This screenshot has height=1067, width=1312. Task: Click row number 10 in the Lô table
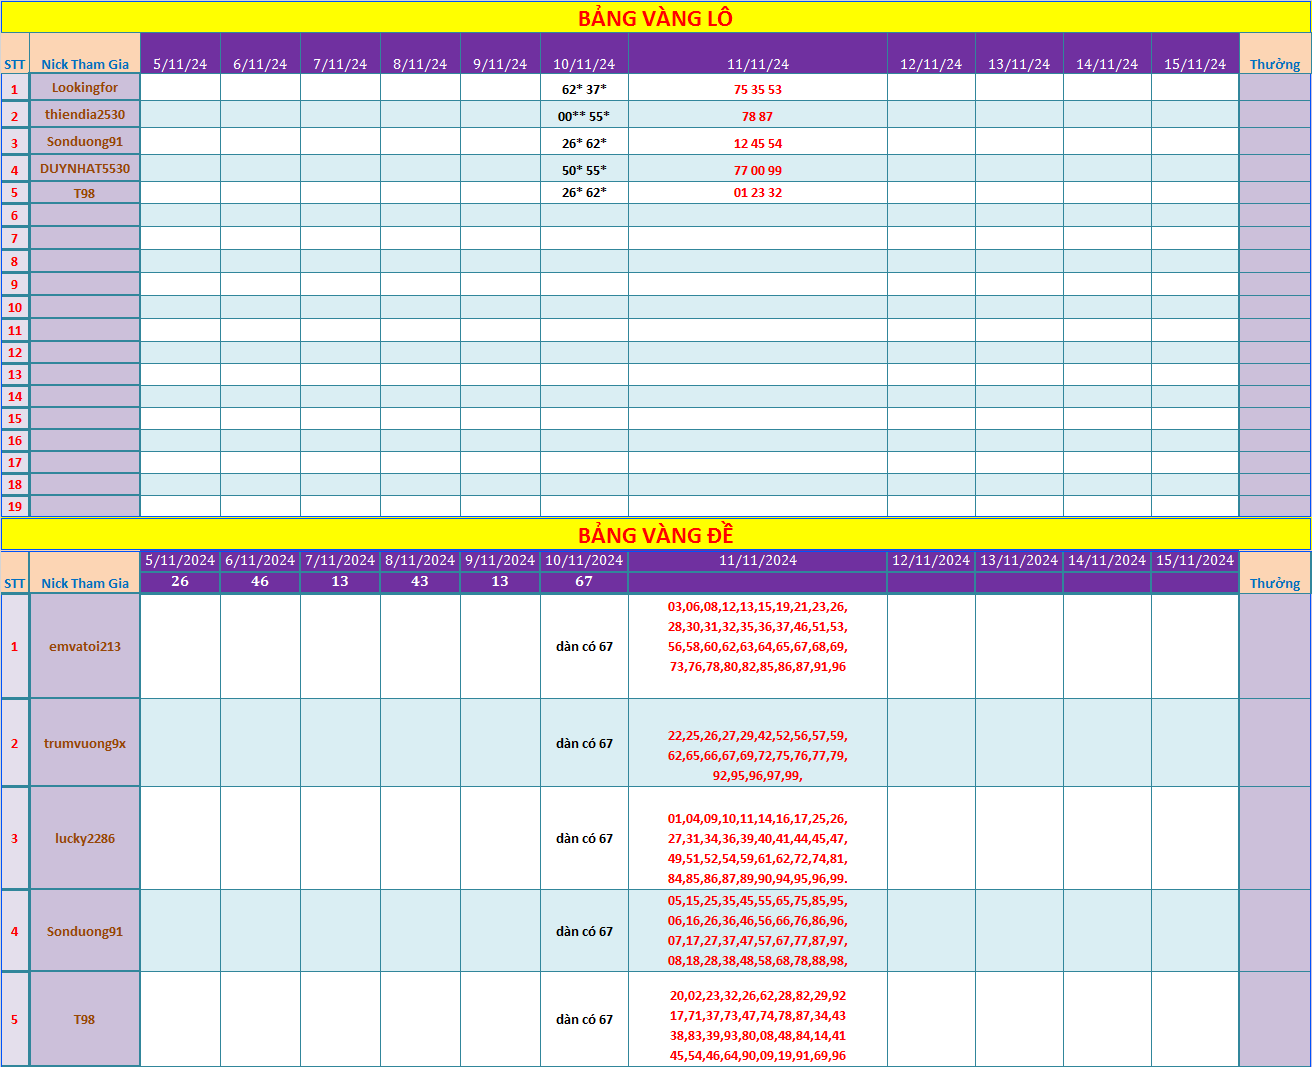(x=15, y=307)
